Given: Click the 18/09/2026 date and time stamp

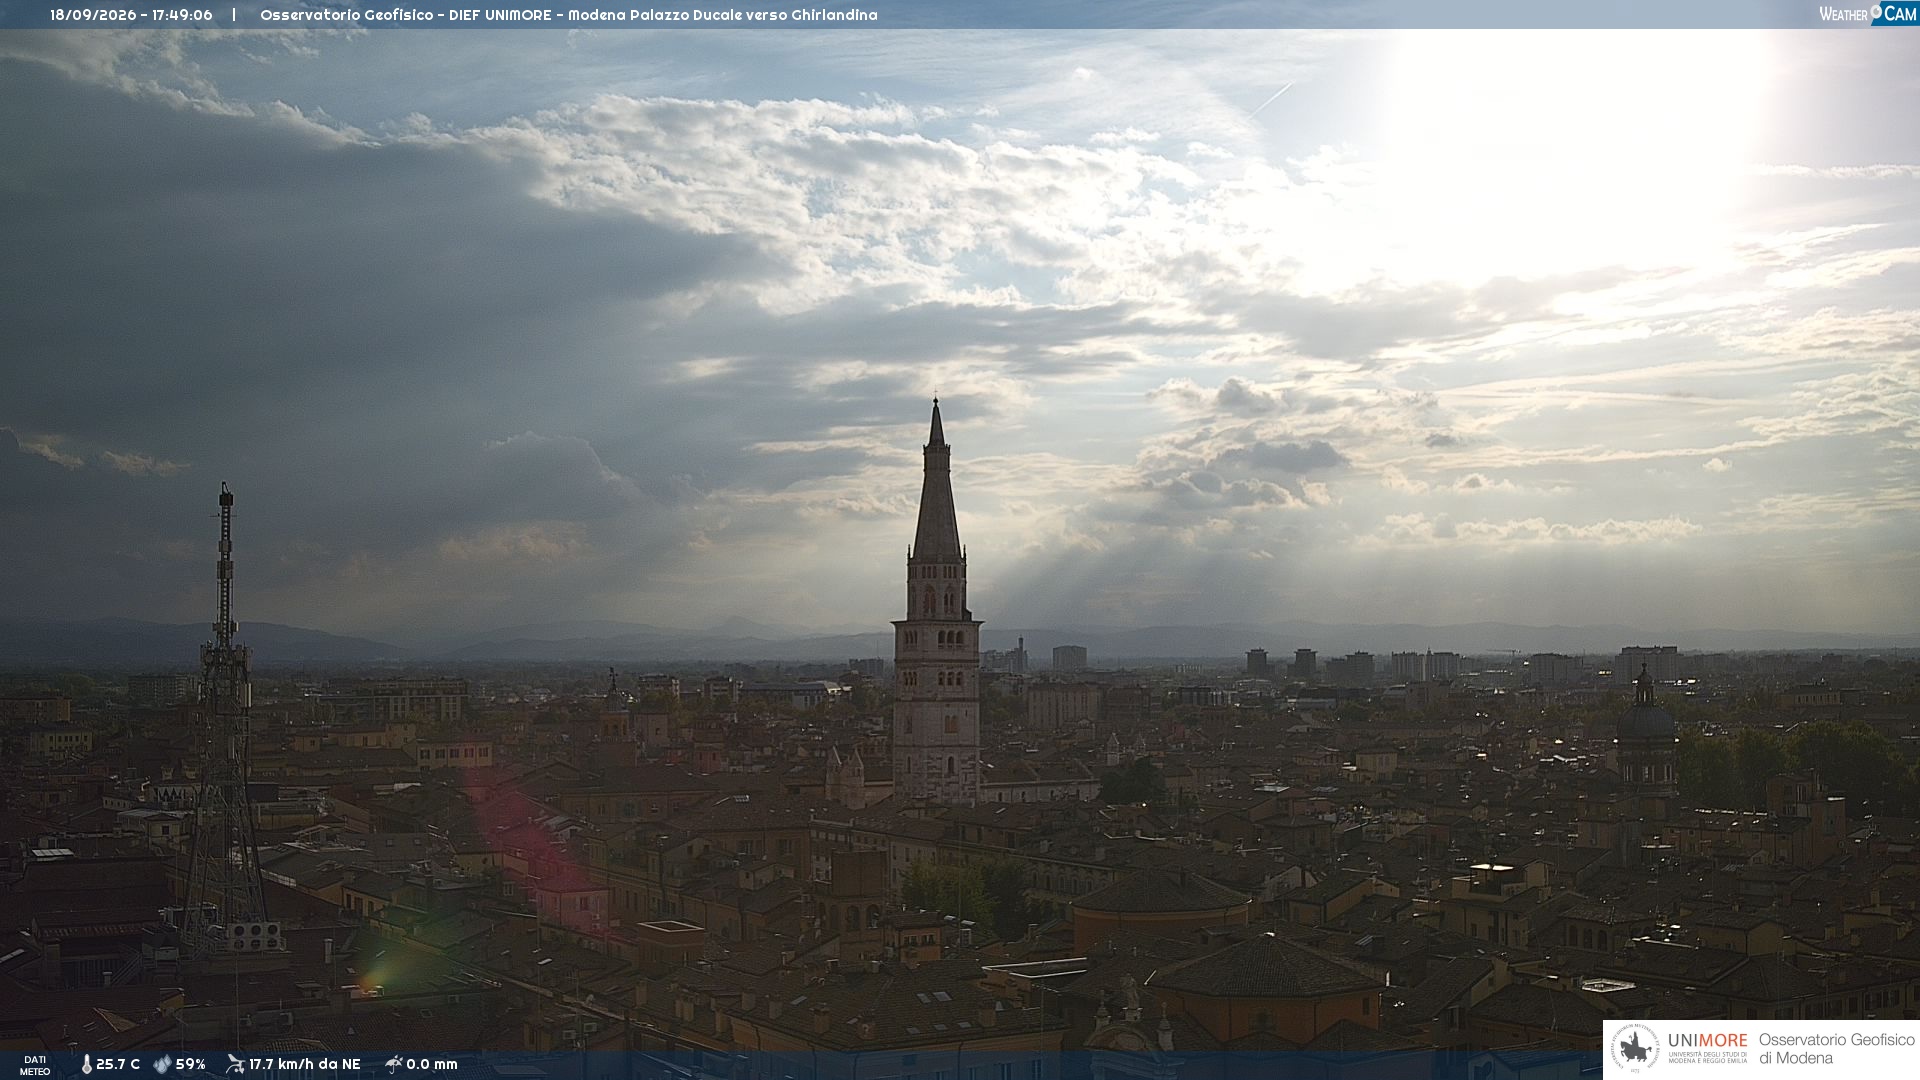Looking at the screenshot, I should pos(131,15).
